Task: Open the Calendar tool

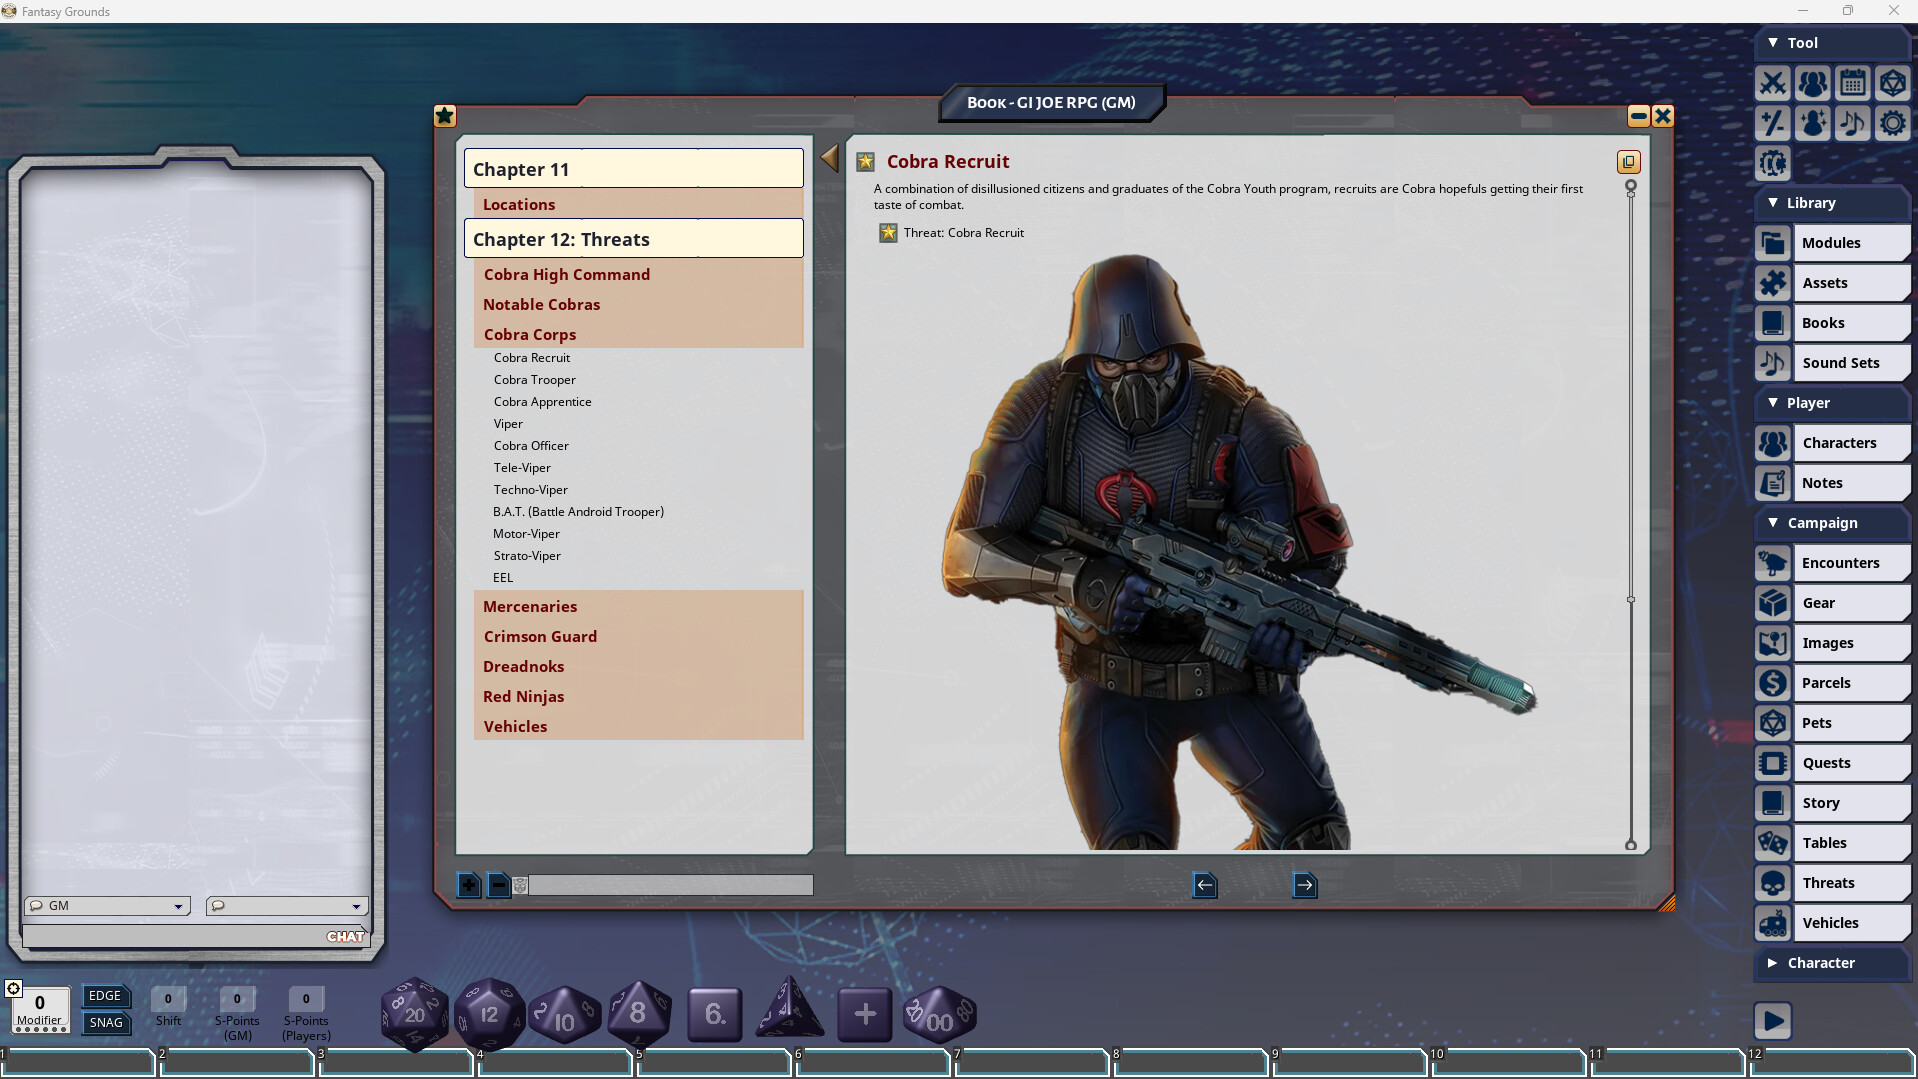Action: tap(1854, 84)
